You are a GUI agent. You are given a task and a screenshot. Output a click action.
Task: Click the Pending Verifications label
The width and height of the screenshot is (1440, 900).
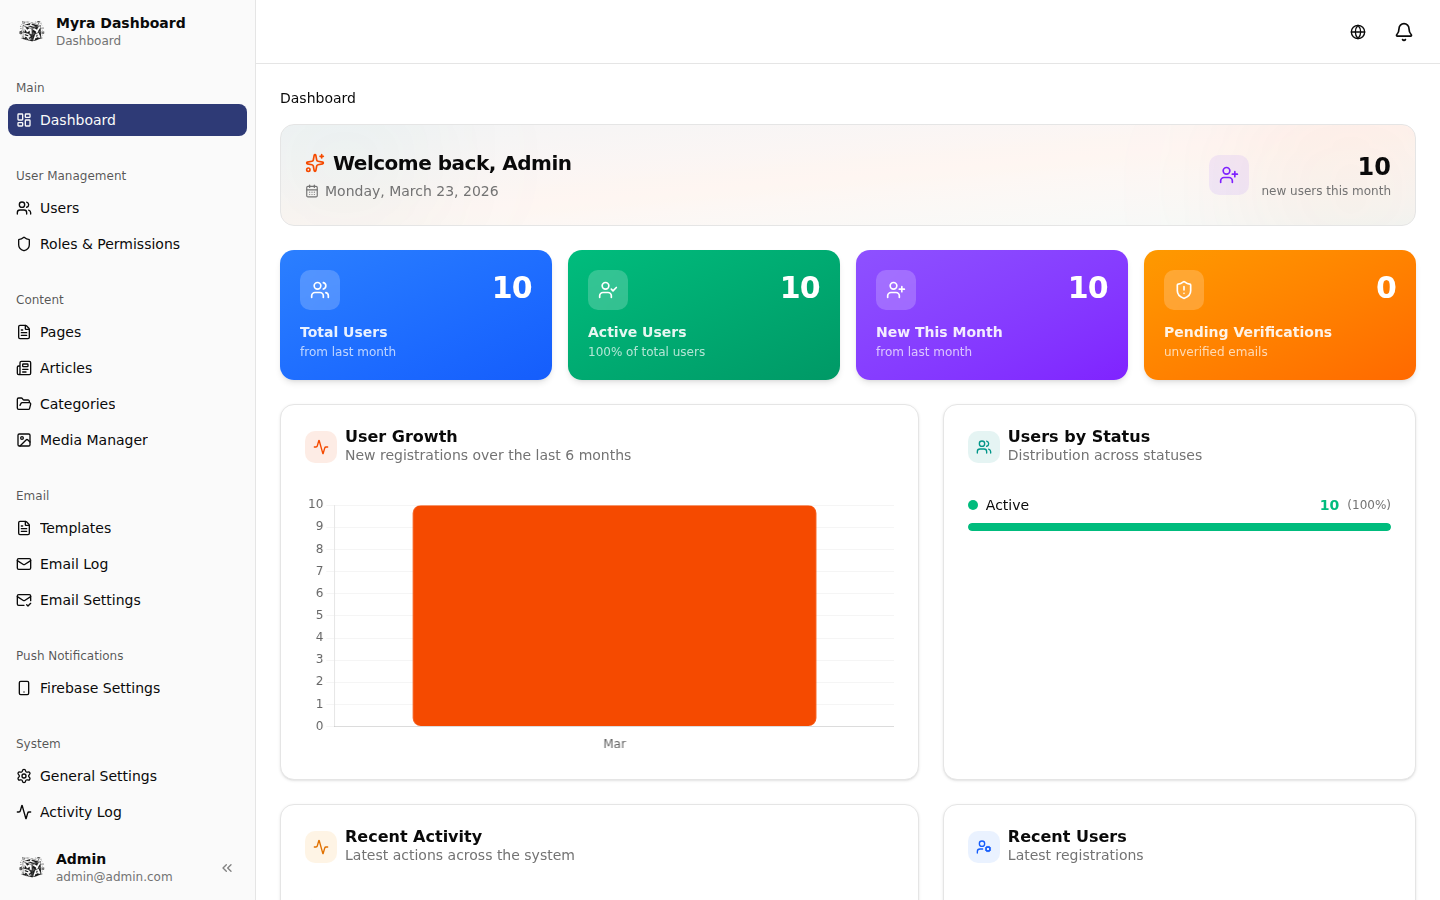[1248, 332]
